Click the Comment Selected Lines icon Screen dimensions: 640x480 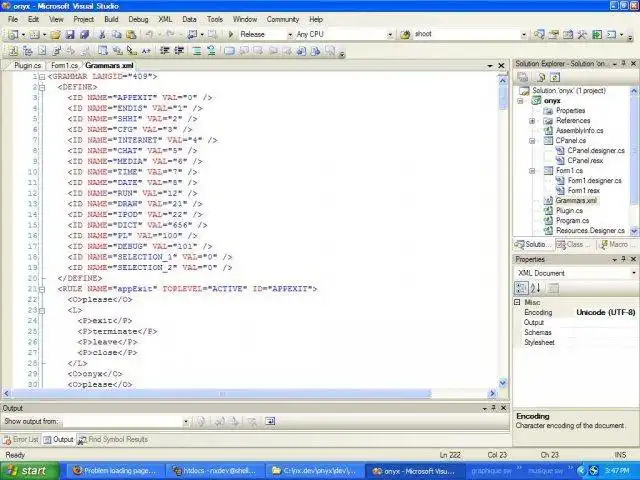point(197,51)
